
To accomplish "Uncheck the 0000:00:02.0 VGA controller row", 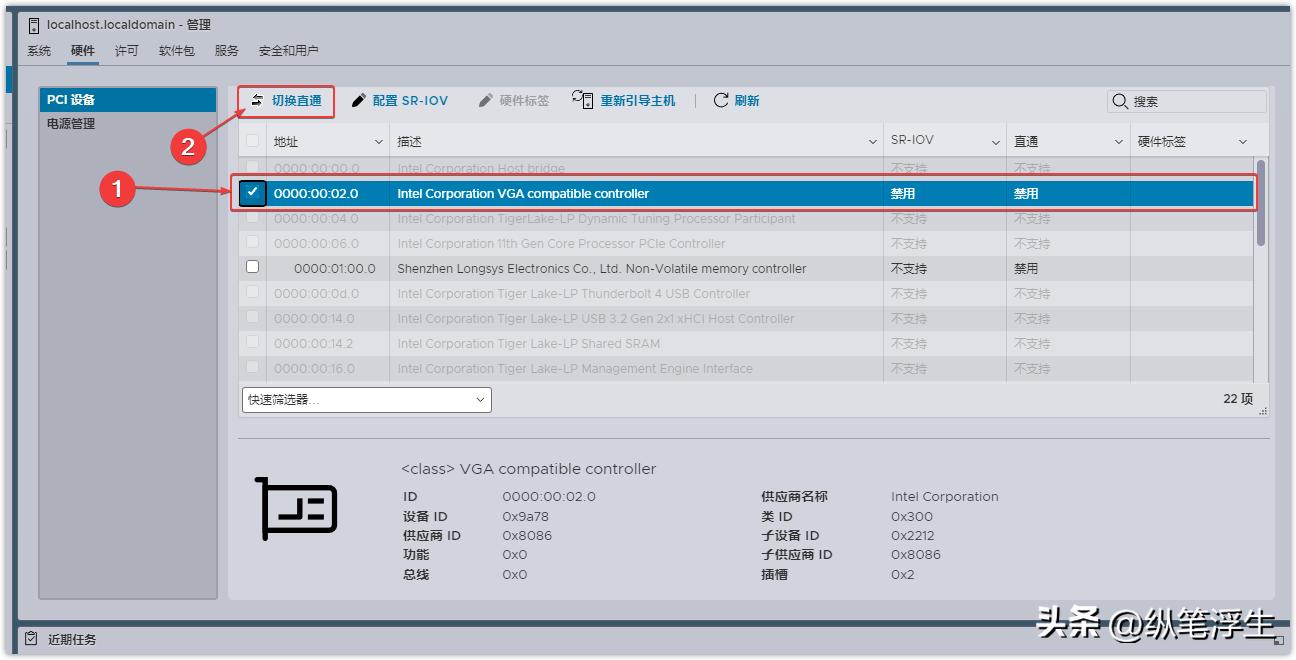I will pyautogui.click(x=254, y=193).
